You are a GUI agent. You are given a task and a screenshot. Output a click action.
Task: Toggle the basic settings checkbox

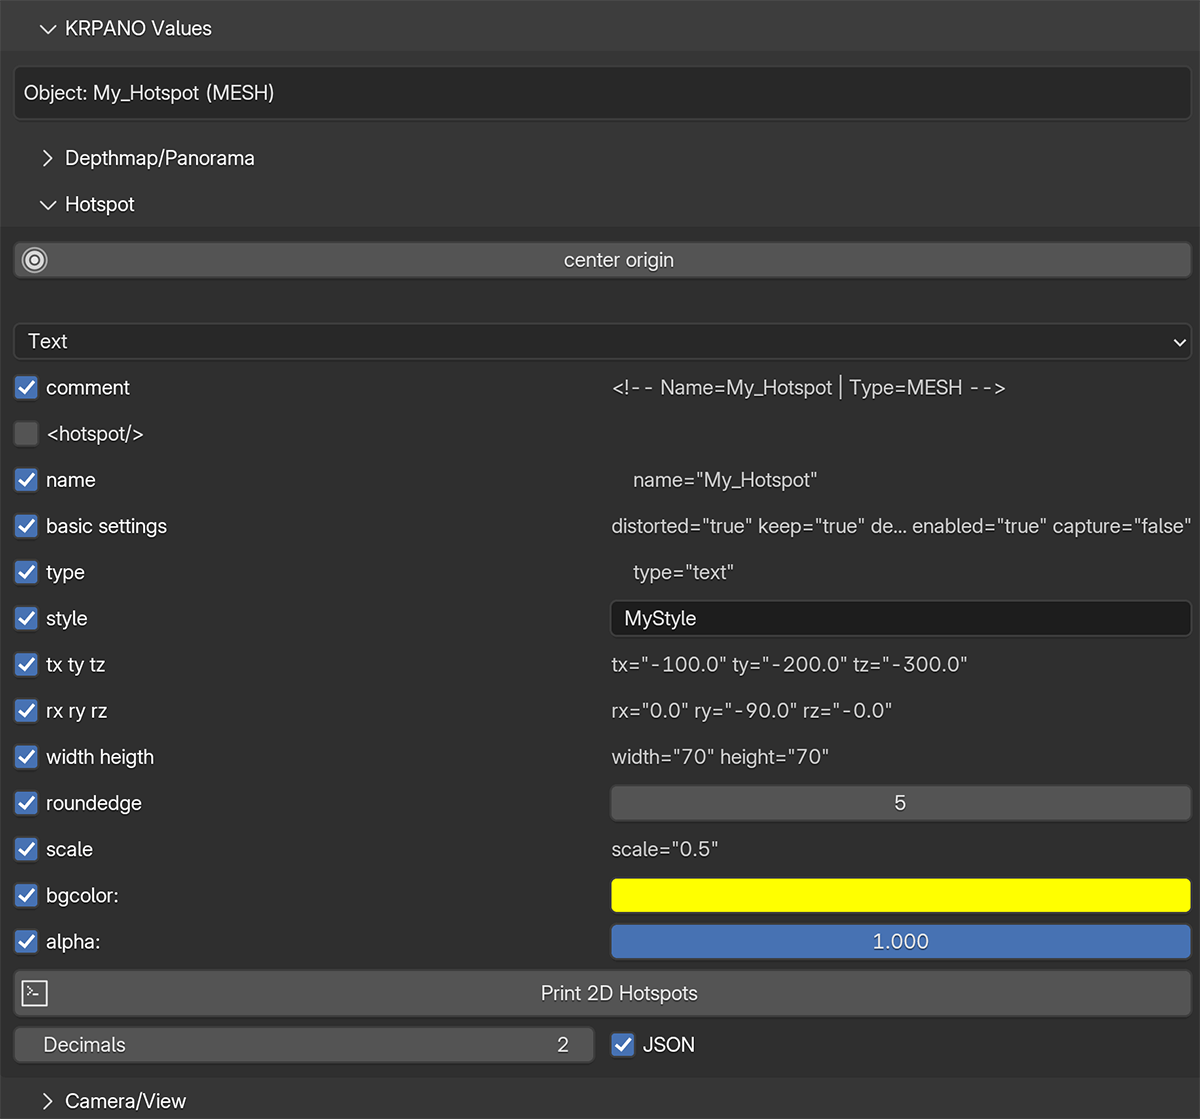[27, 526]
